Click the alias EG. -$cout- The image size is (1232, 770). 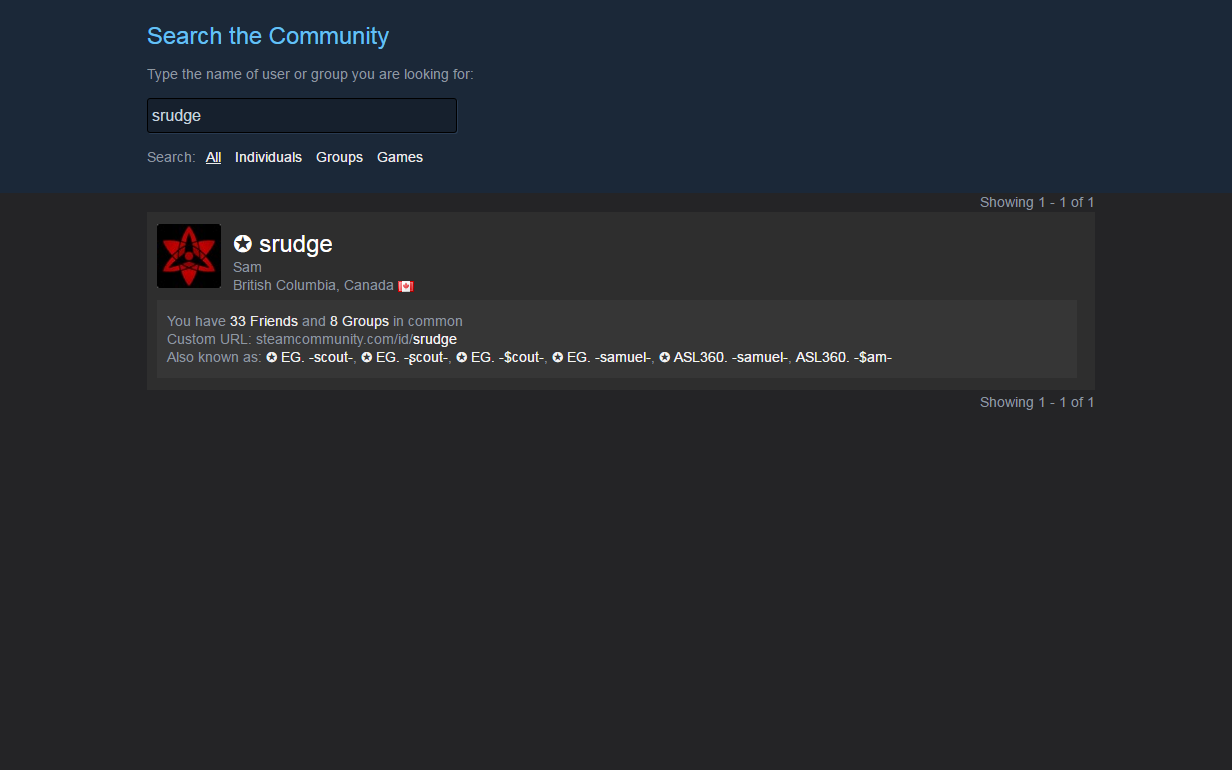click(500, 357)
